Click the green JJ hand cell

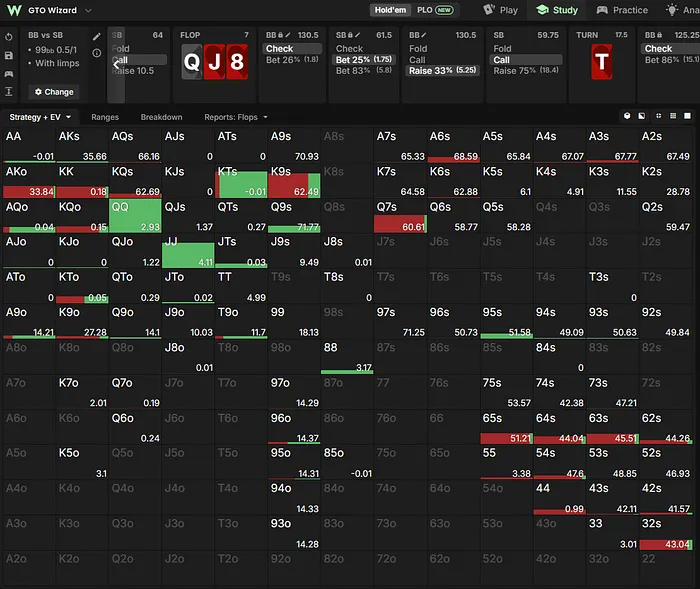(x=188, y=251)
